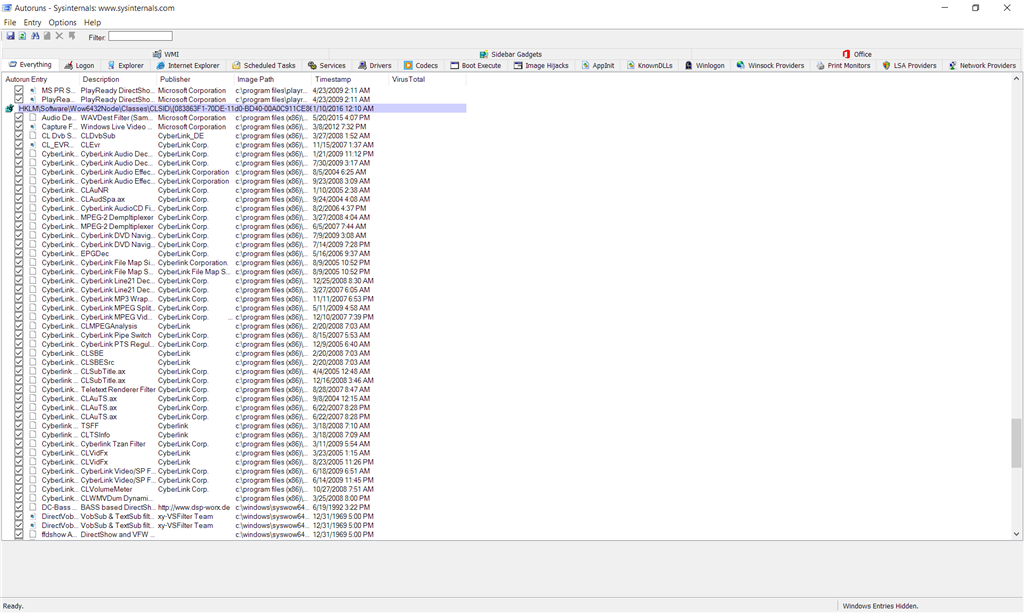Image resolution: width=1024 pixels, height=613 pixels.
Task: Sort by the Description column header
Action: 118,79
